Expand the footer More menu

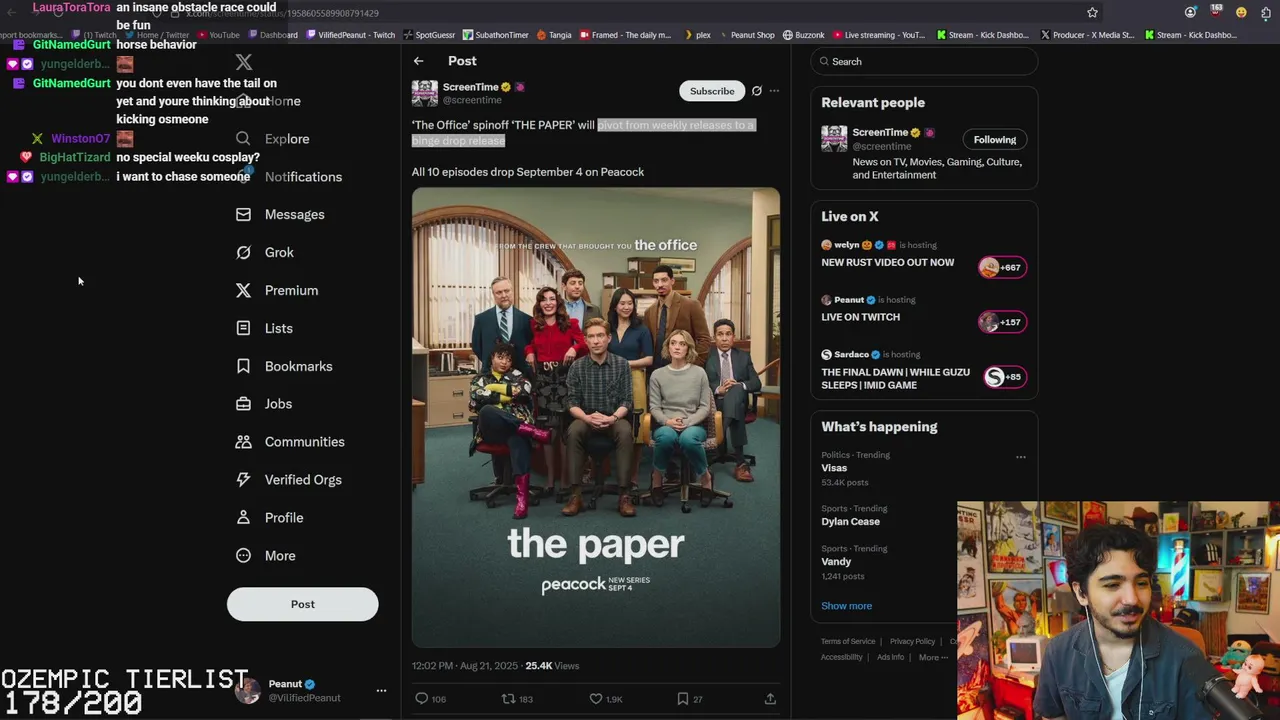click(x=933, y=658)
